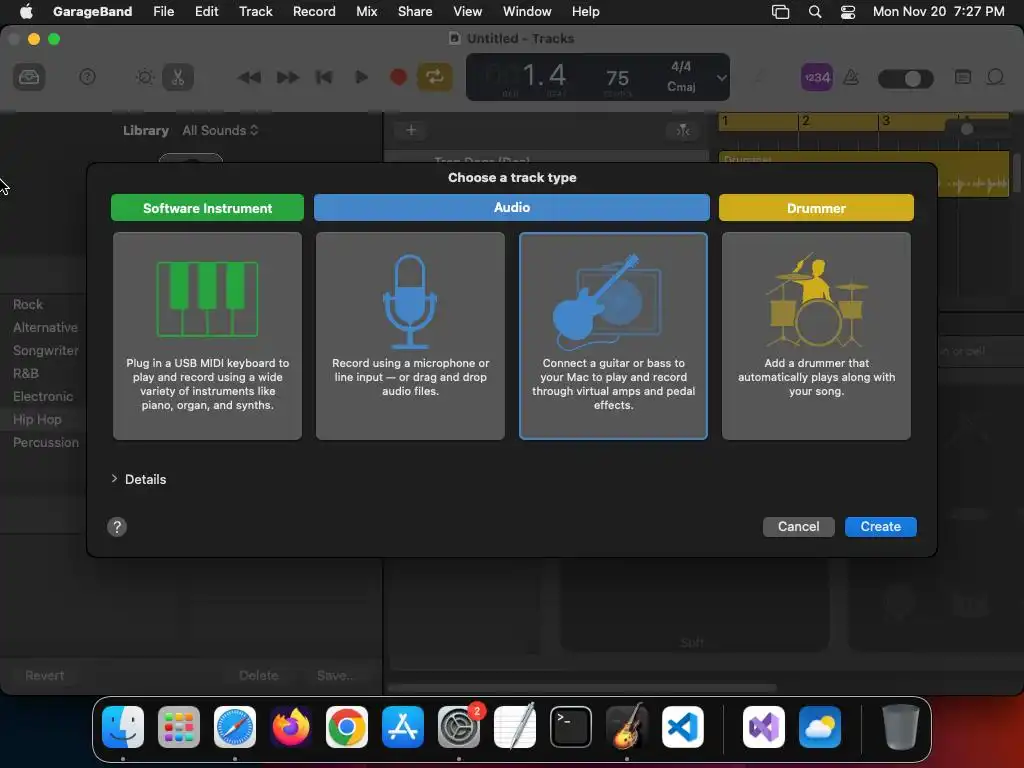Click the Play button
The image size is (1024, 768).
click(361, 78)
